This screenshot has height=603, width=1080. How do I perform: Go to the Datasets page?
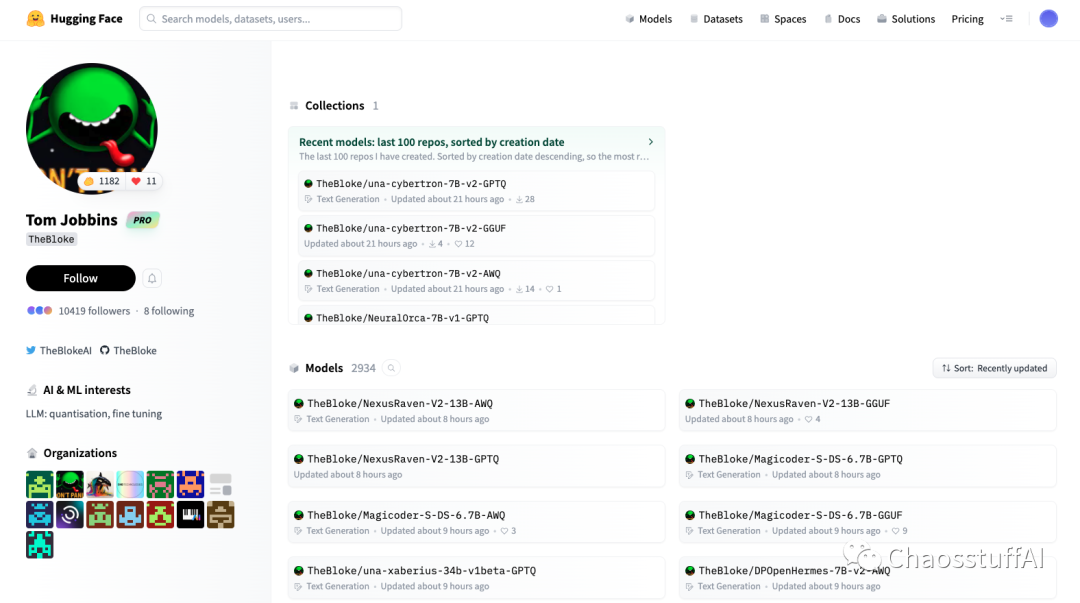[716, 19]
